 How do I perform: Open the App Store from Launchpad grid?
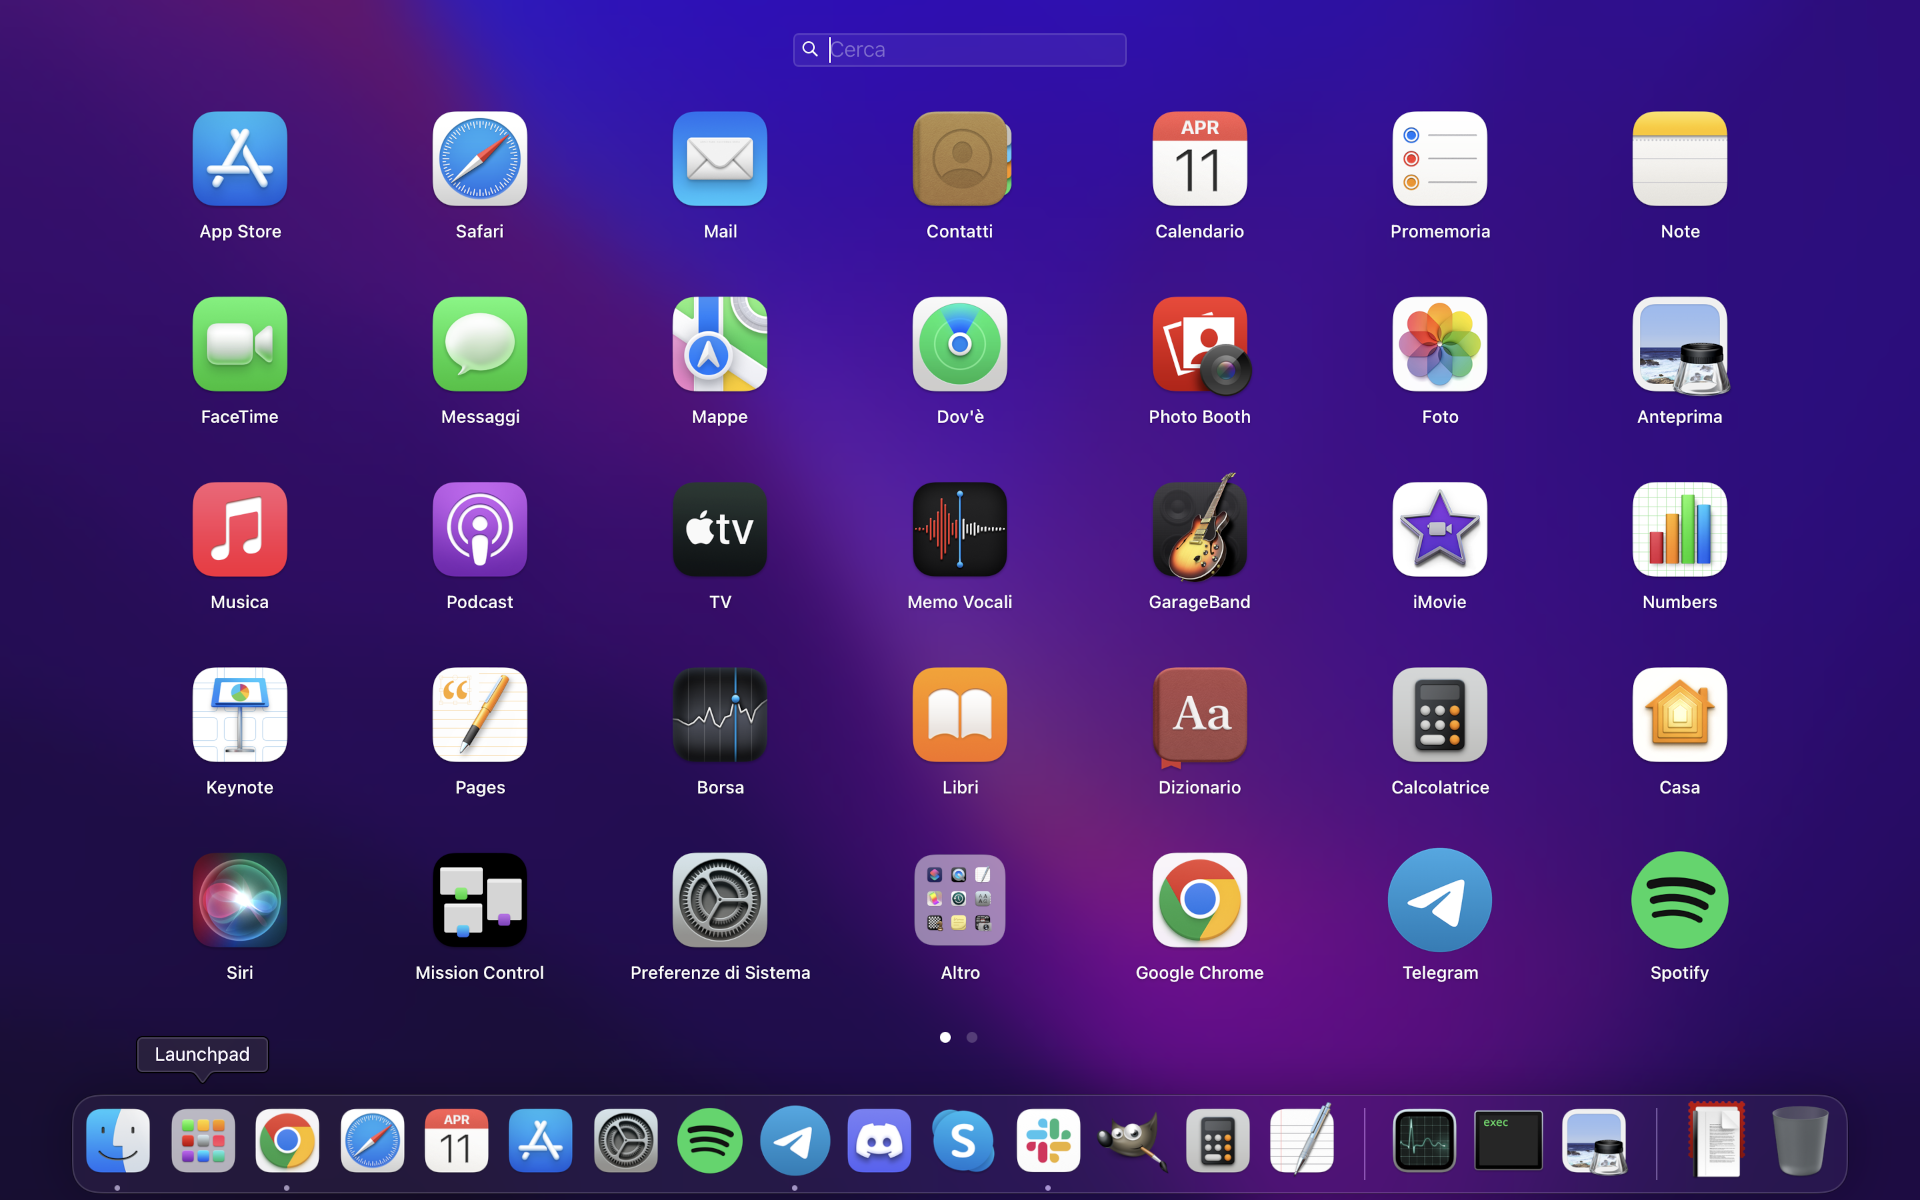coord(240,159)
